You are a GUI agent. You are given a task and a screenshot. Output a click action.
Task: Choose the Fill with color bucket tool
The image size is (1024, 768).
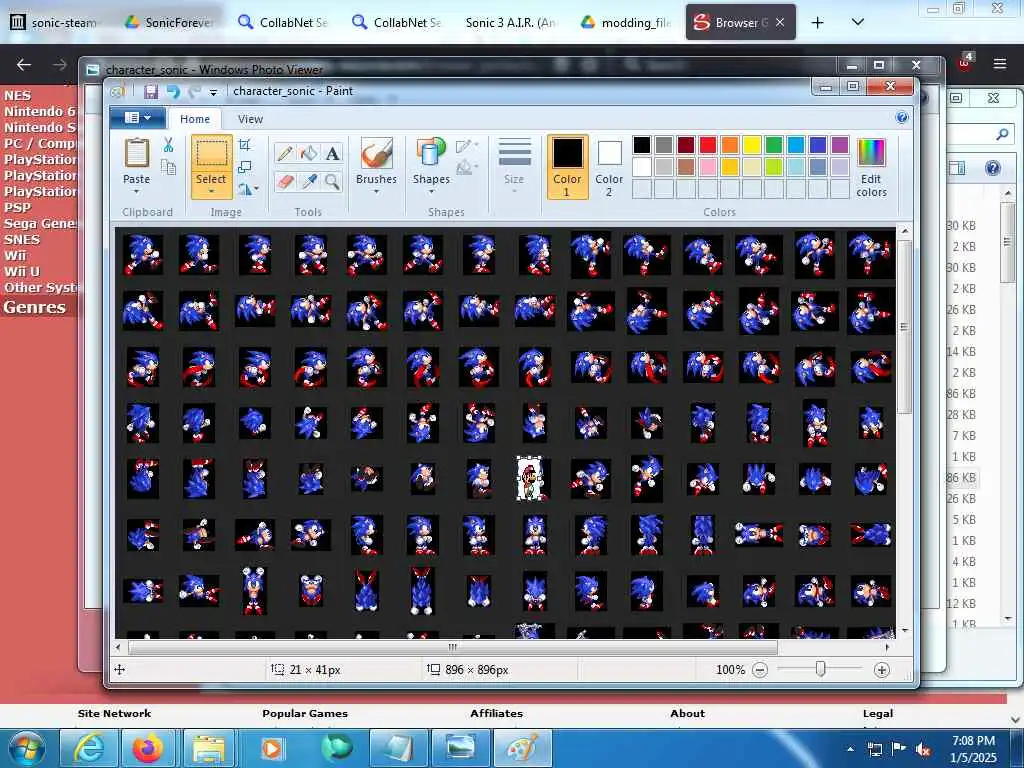pyautogui.click(x=309, y=154)
